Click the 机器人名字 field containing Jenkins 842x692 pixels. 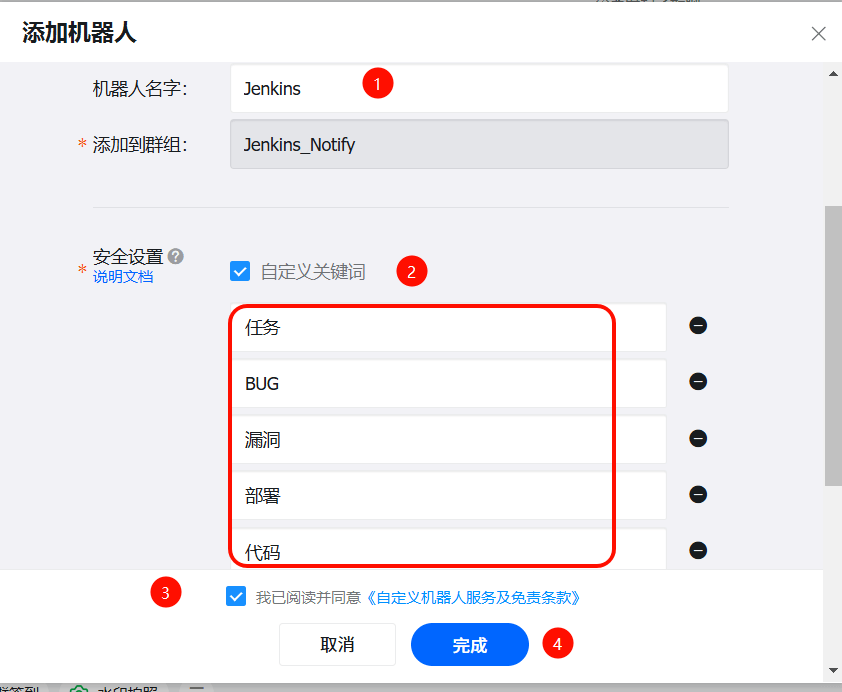478,89
